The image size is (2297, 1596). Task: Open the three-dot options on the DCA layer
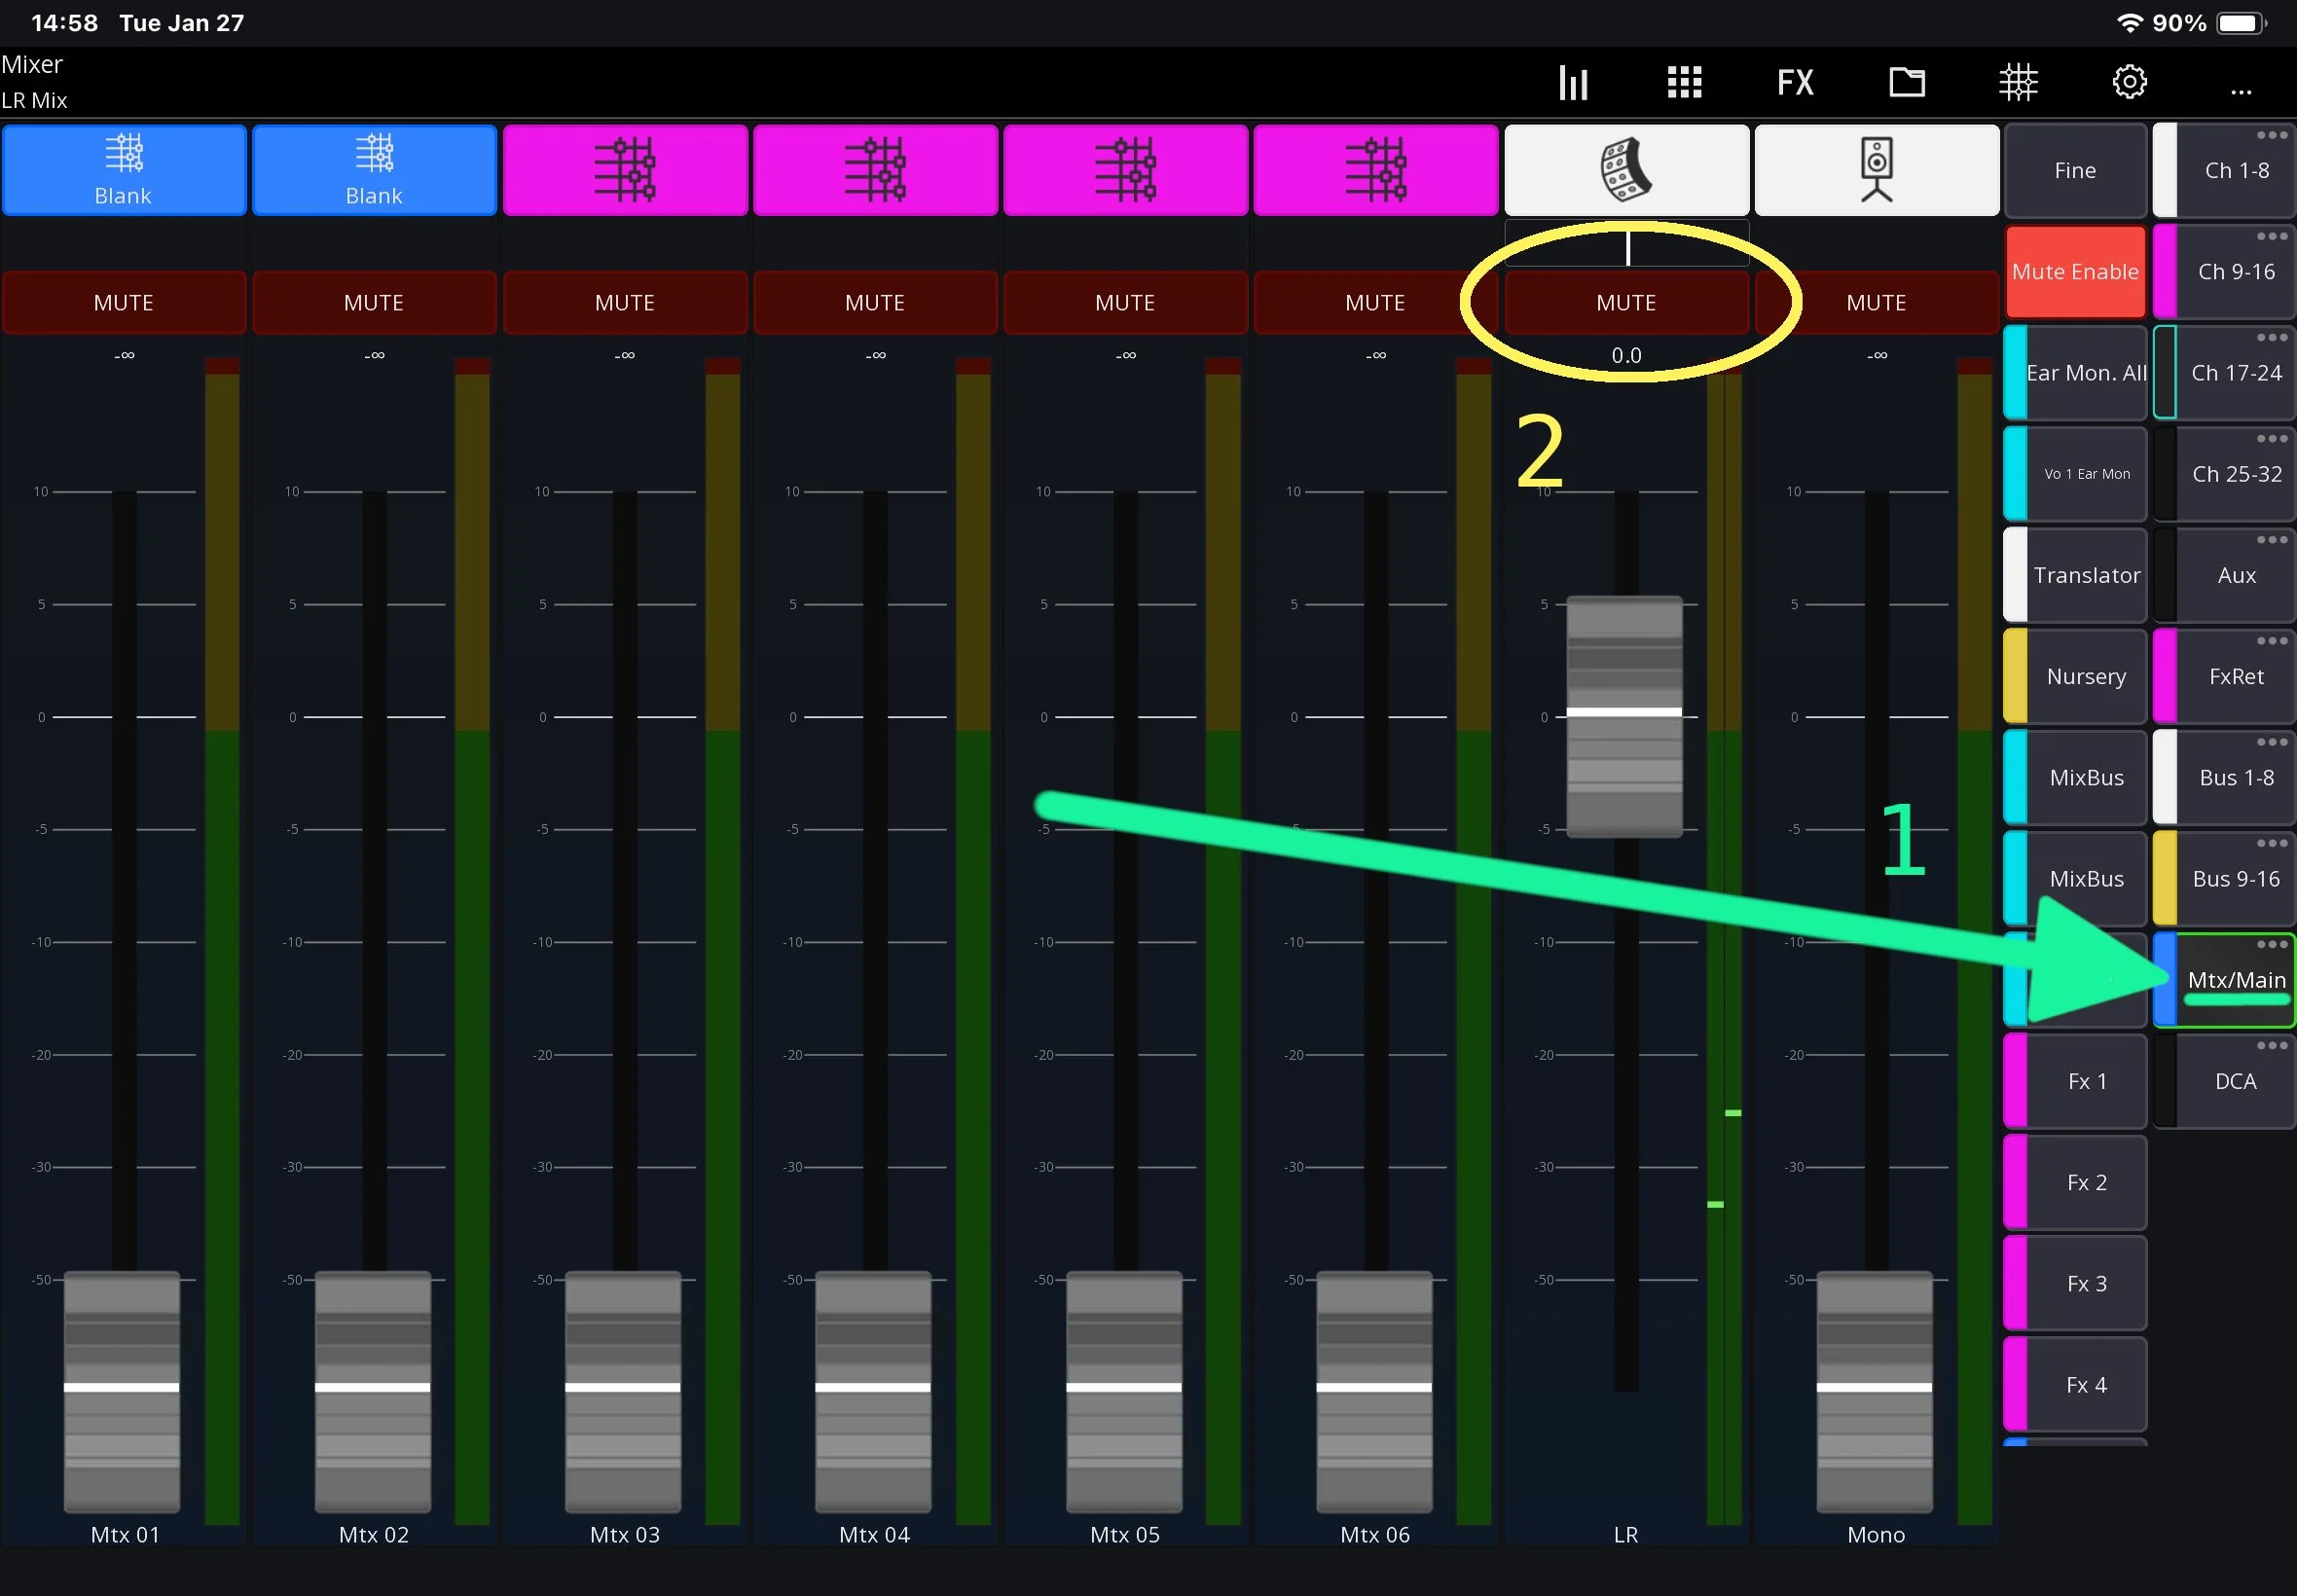[x=2271, y=1046]
